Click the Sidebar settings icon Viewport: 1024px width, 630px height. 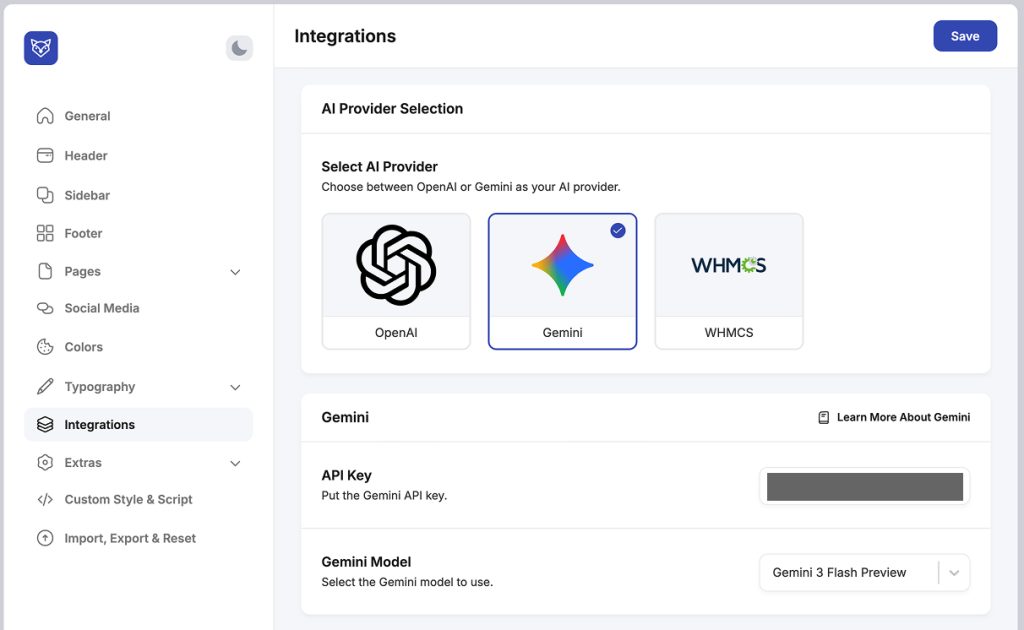click(x=45, y=195)
